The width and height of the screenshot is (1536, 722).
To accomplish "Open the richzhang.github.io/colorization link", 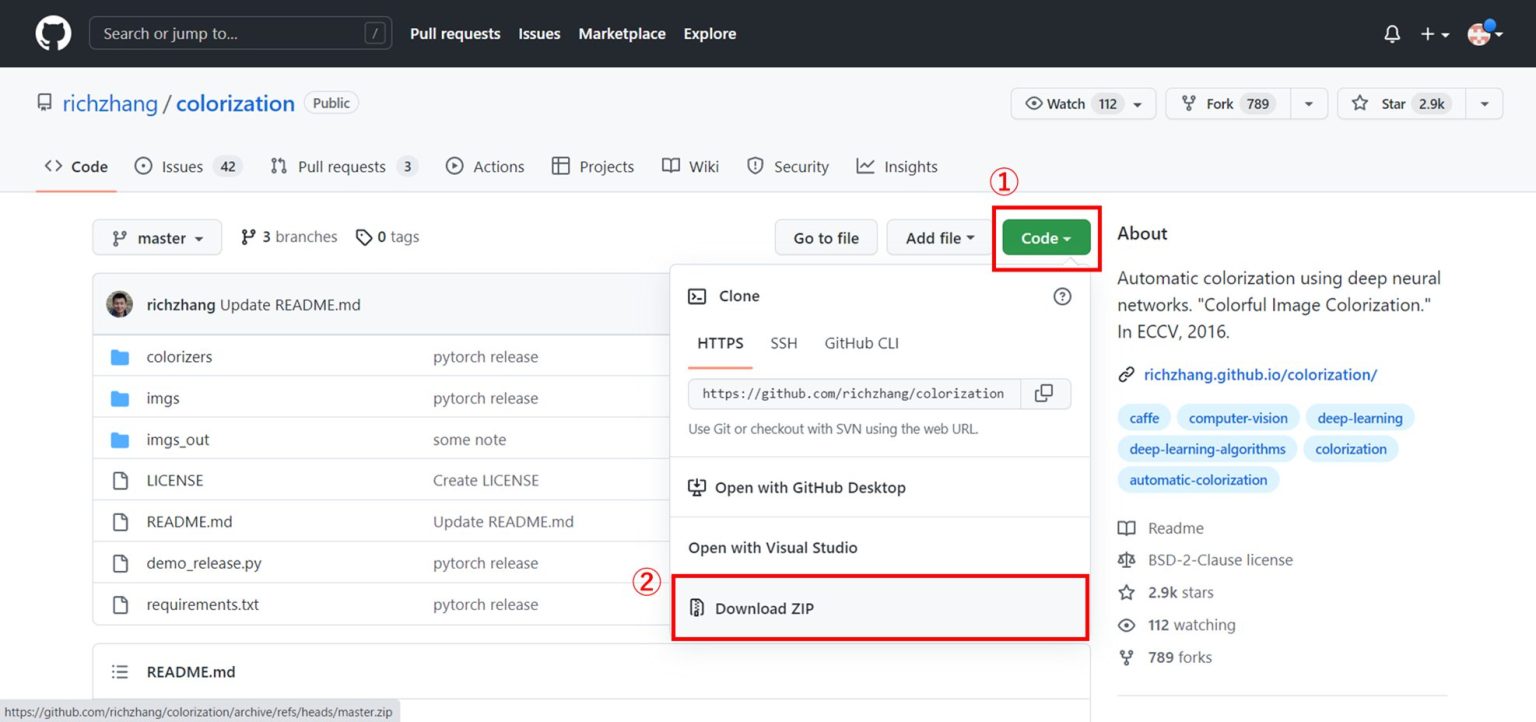I will click(1260, 375).
